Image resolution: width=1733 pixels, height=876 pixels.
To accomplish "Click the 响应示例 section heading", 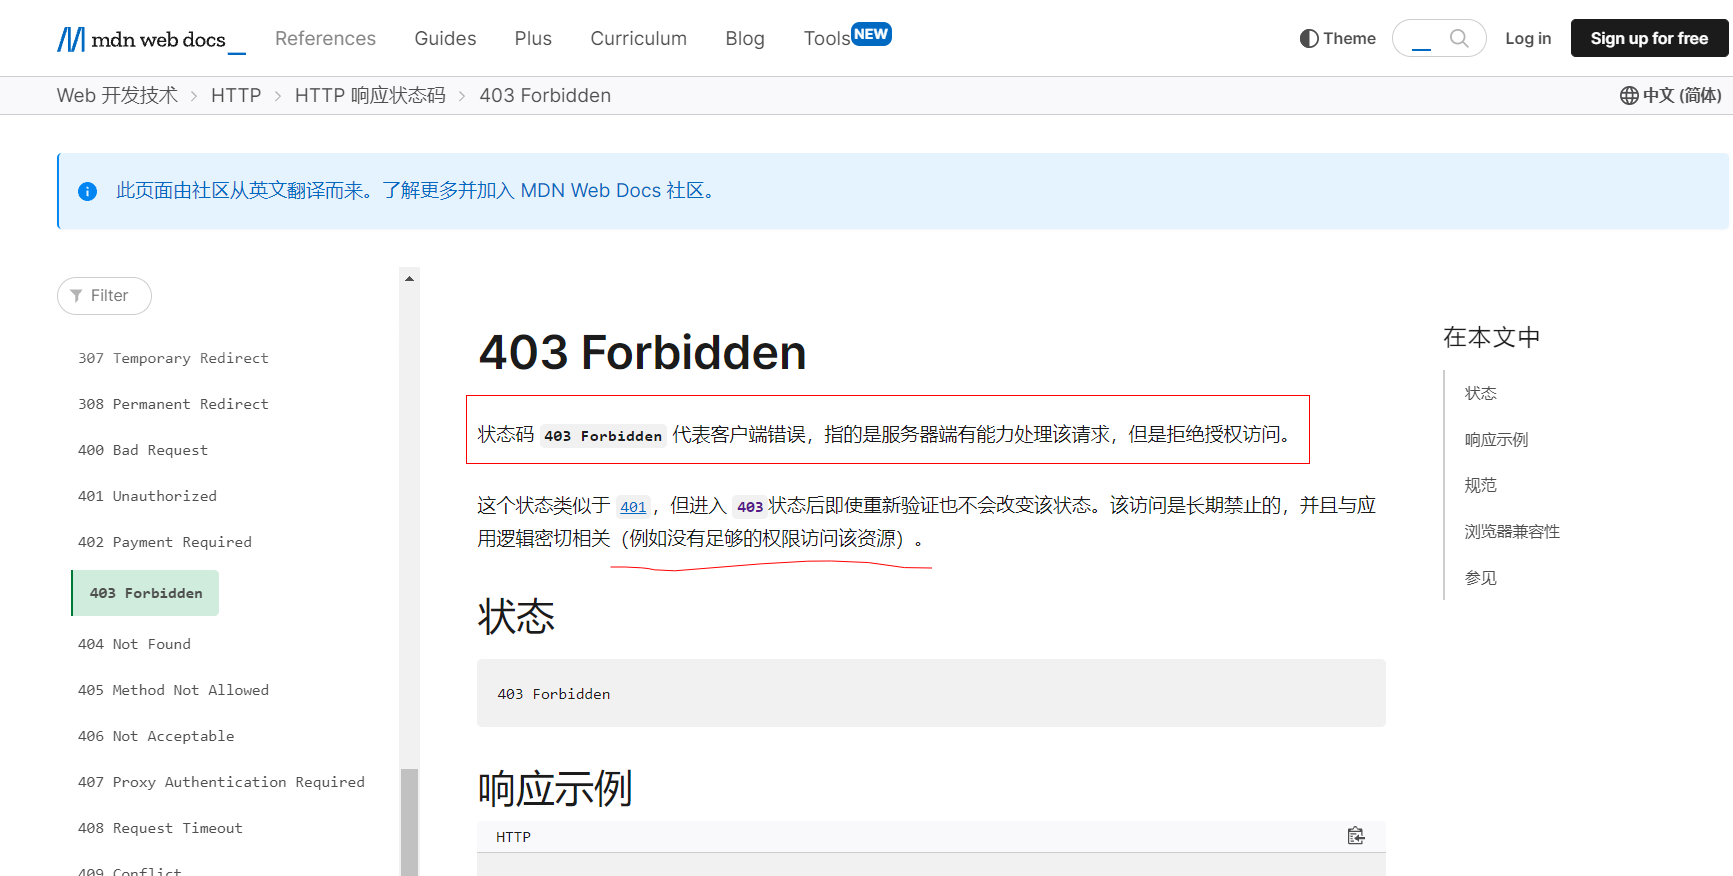I will tap(555, 789).
